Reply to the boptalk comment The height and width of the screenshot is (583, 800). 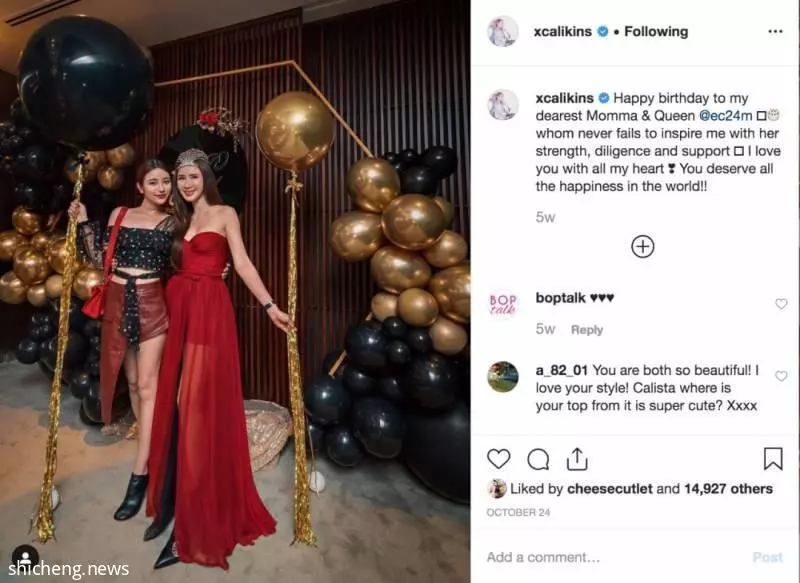point(587,330)
